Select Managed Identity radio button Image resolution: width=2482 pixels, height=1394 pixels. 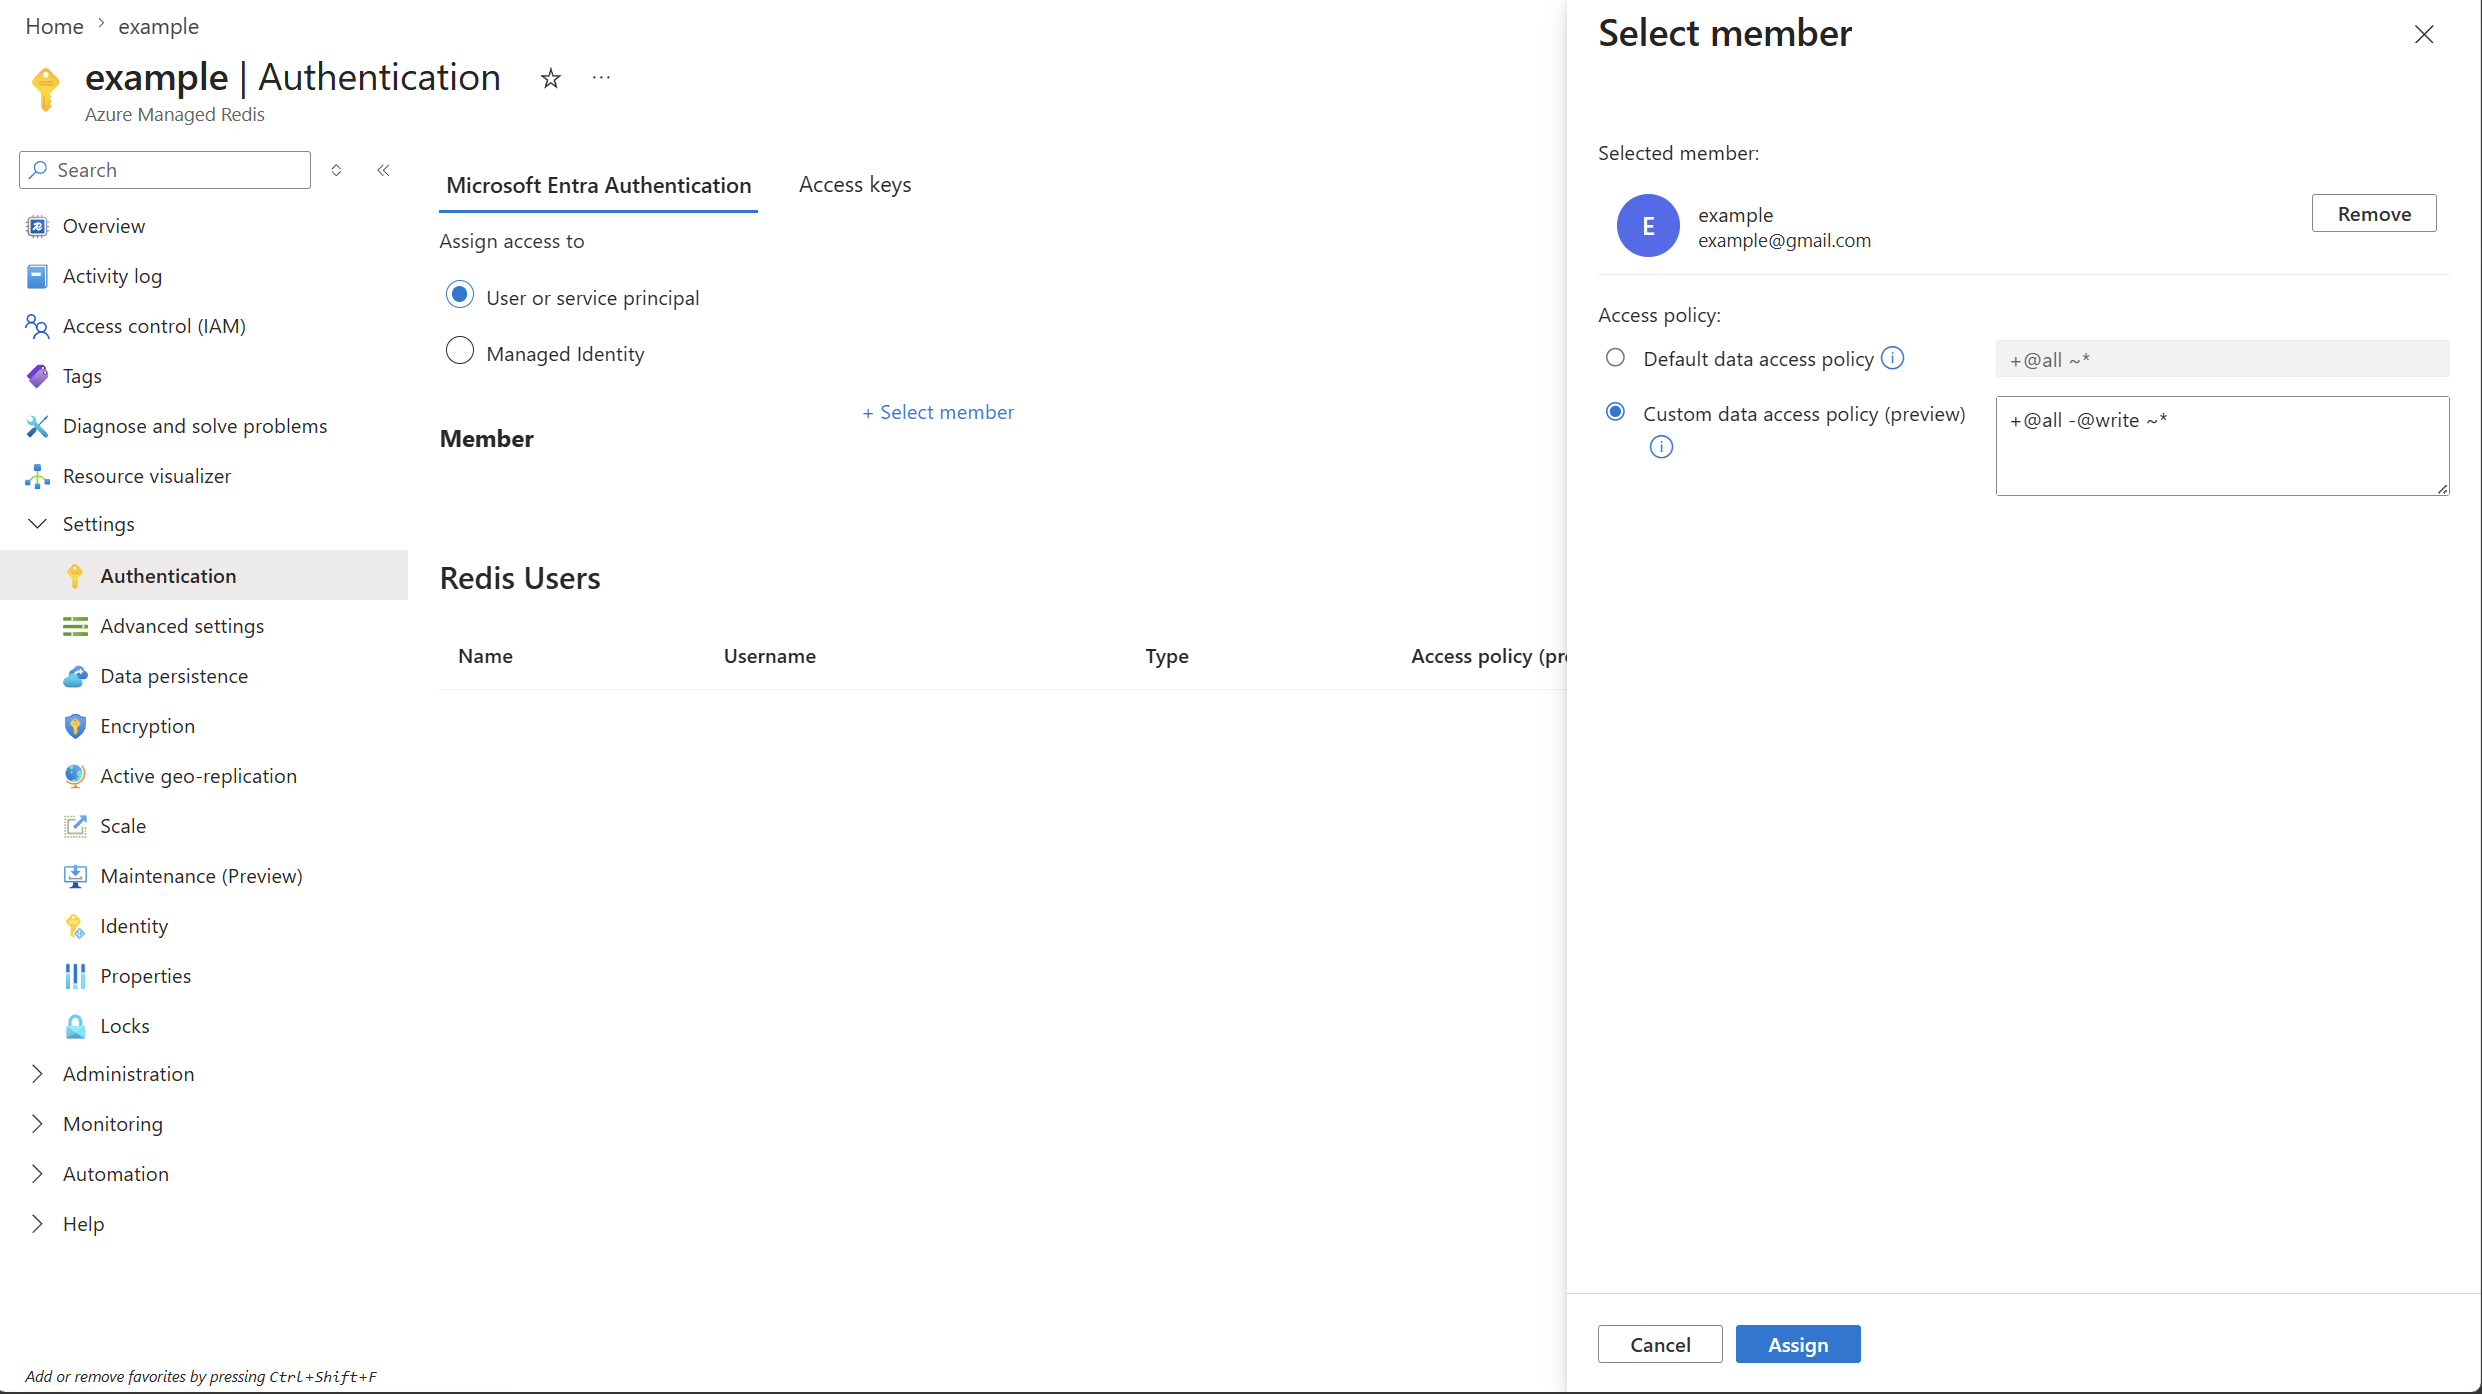[x=460, y=351]
